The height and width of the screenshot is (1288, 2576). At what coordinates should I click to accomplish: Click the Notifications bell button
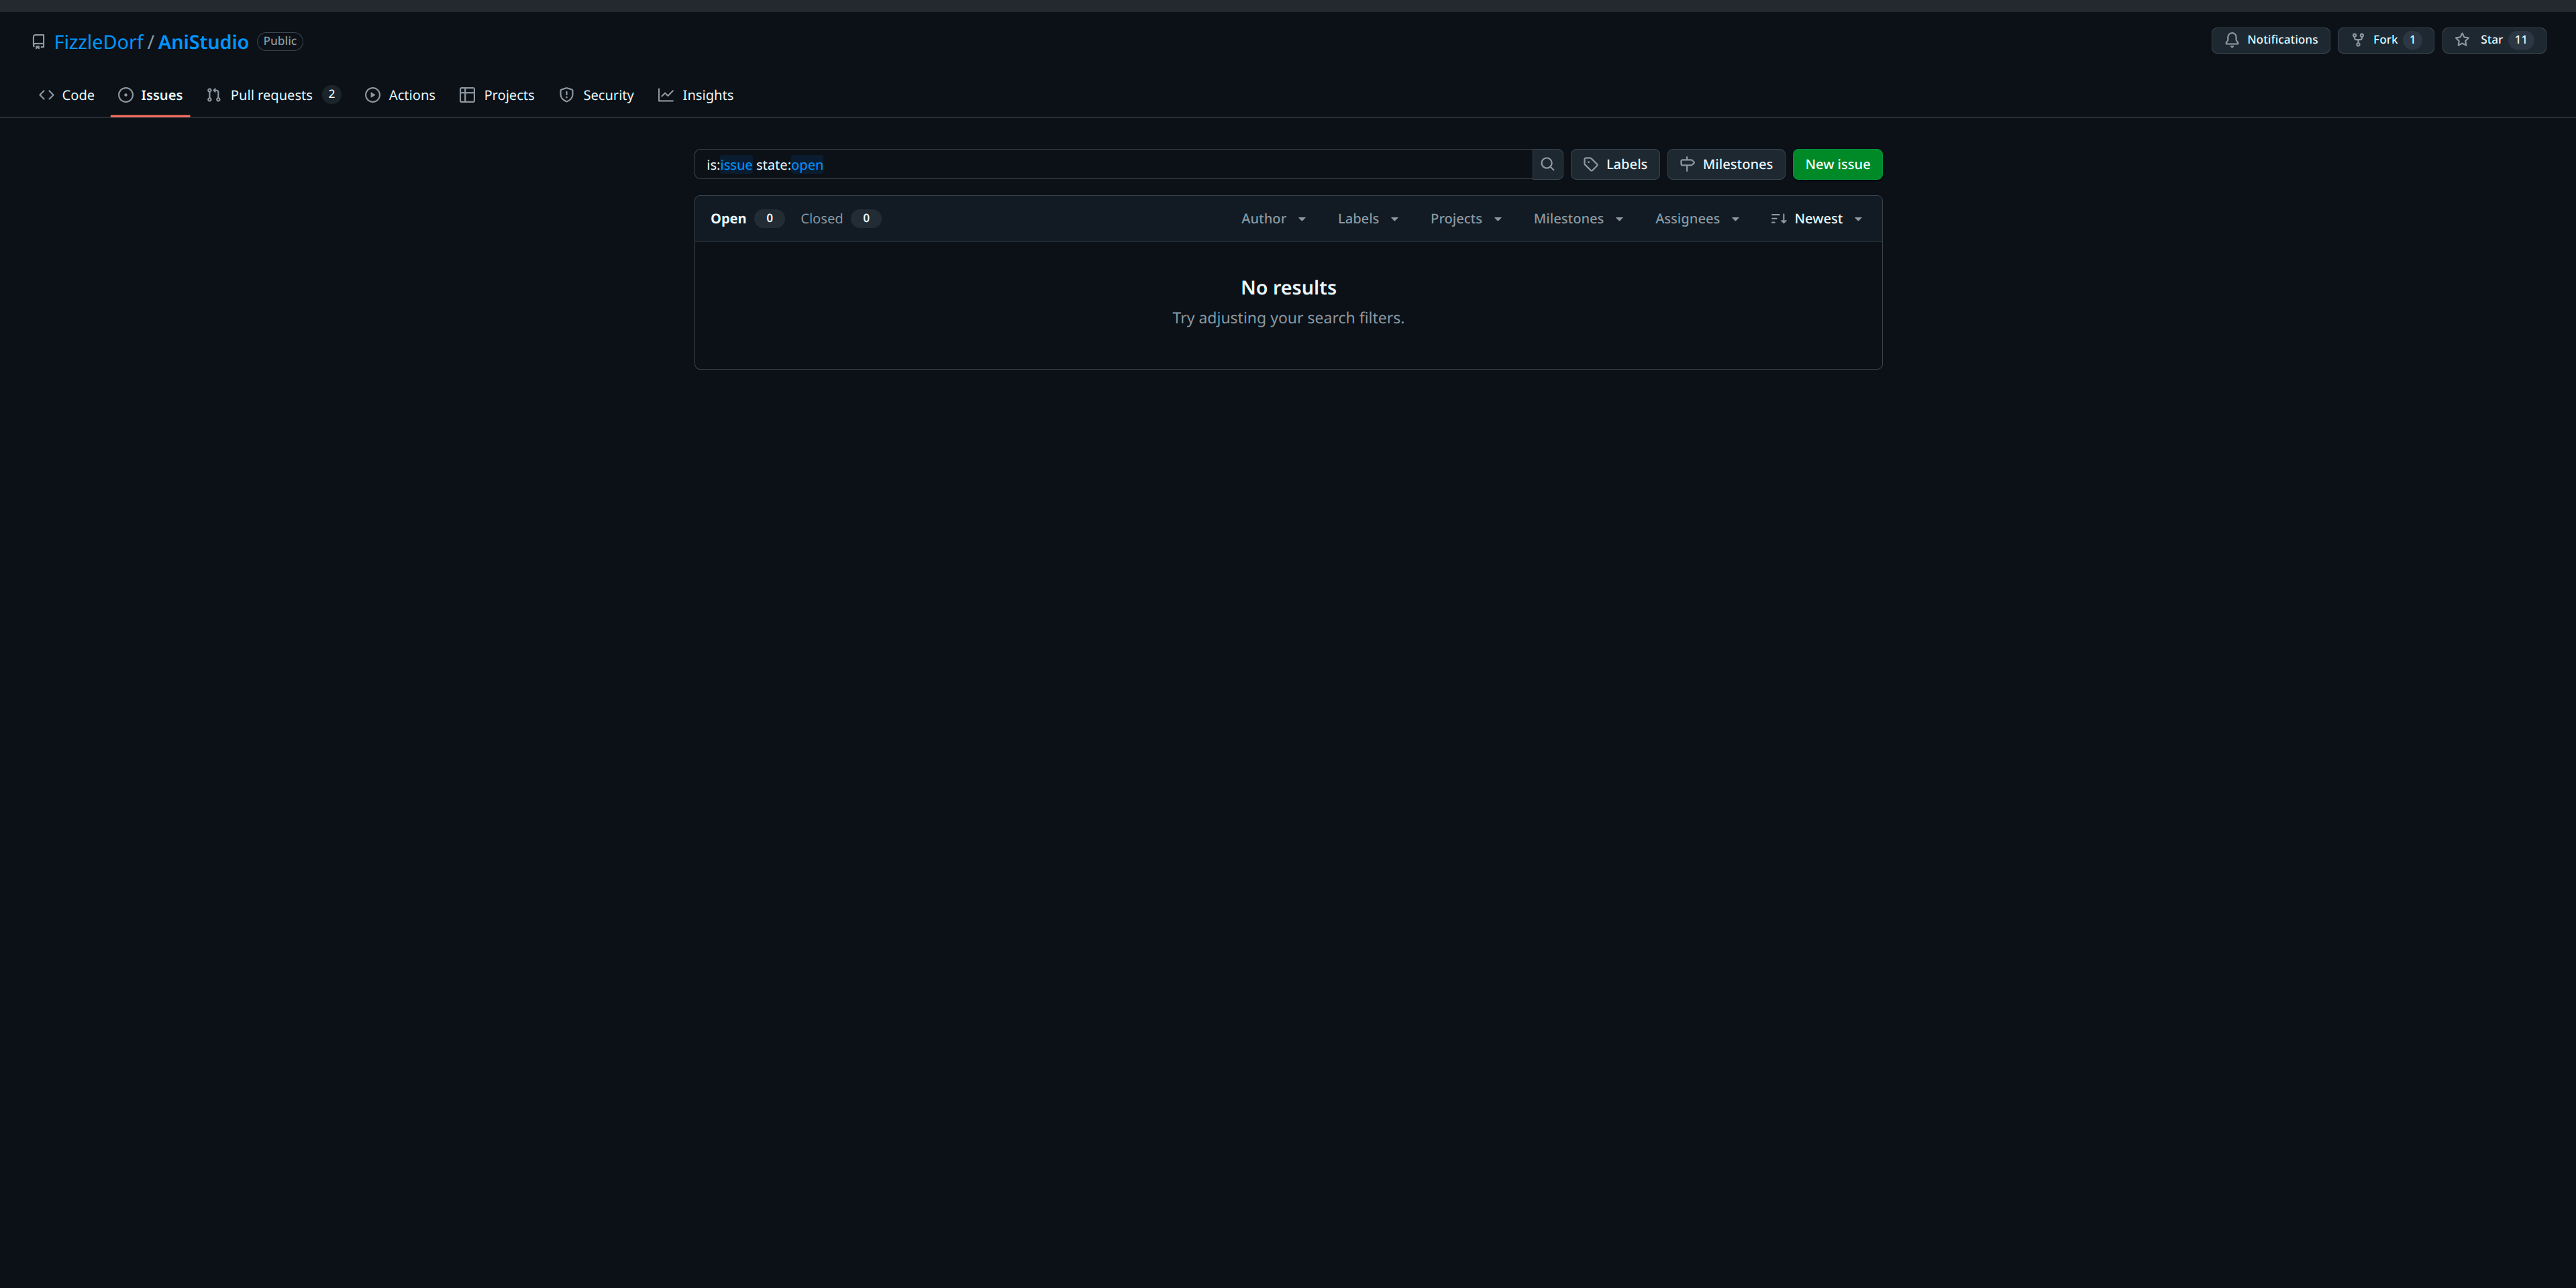[x=2270, y=40]
